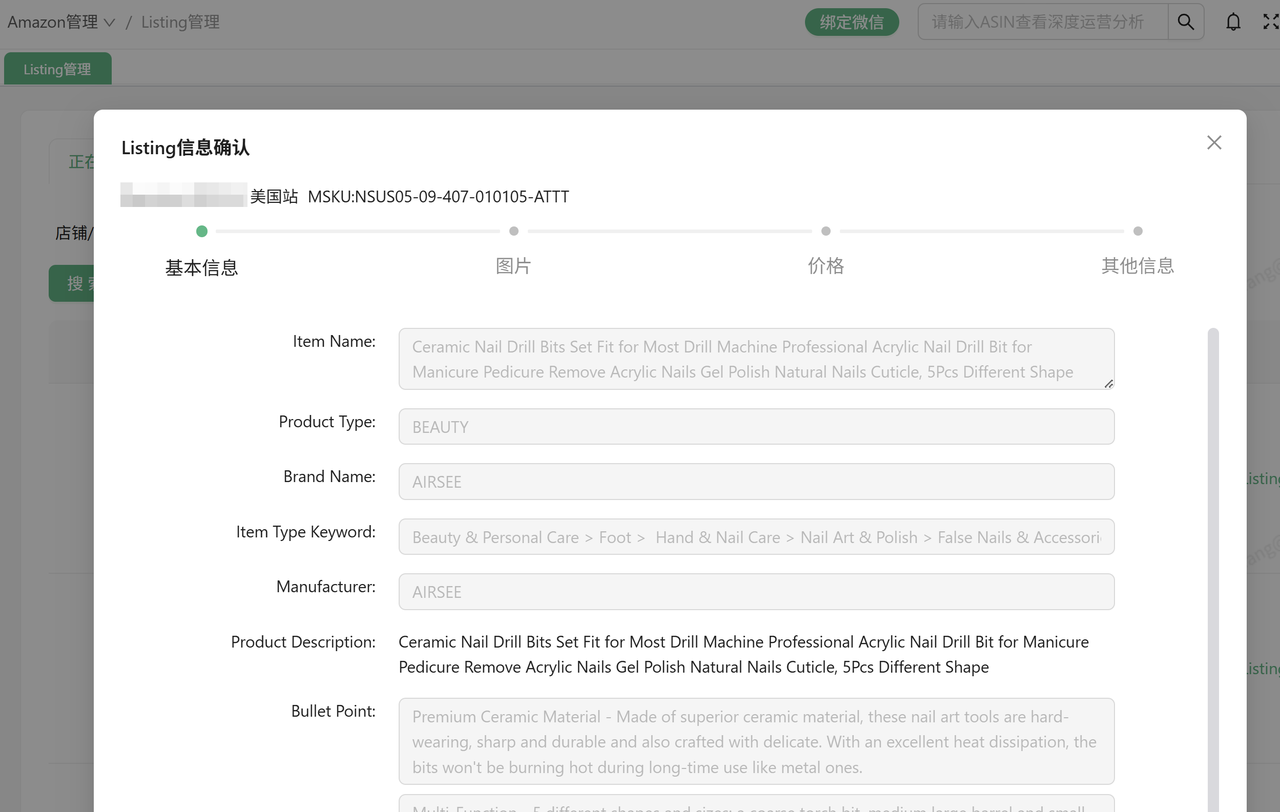This screenshot has width=1280, height=812.
Task: Go to the 其他信息 step
Action: [x=1137, y=265]
